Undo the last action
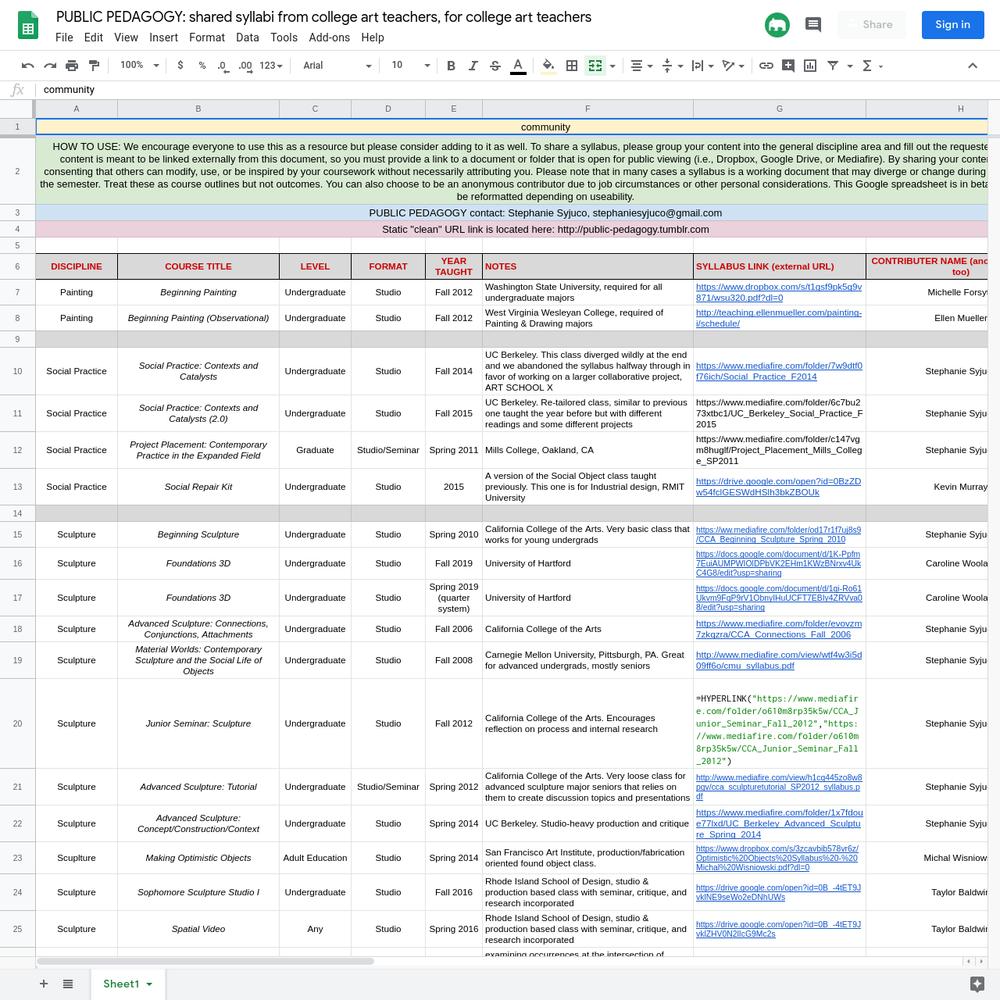Screen dimensions: 1000x1000 27,66
